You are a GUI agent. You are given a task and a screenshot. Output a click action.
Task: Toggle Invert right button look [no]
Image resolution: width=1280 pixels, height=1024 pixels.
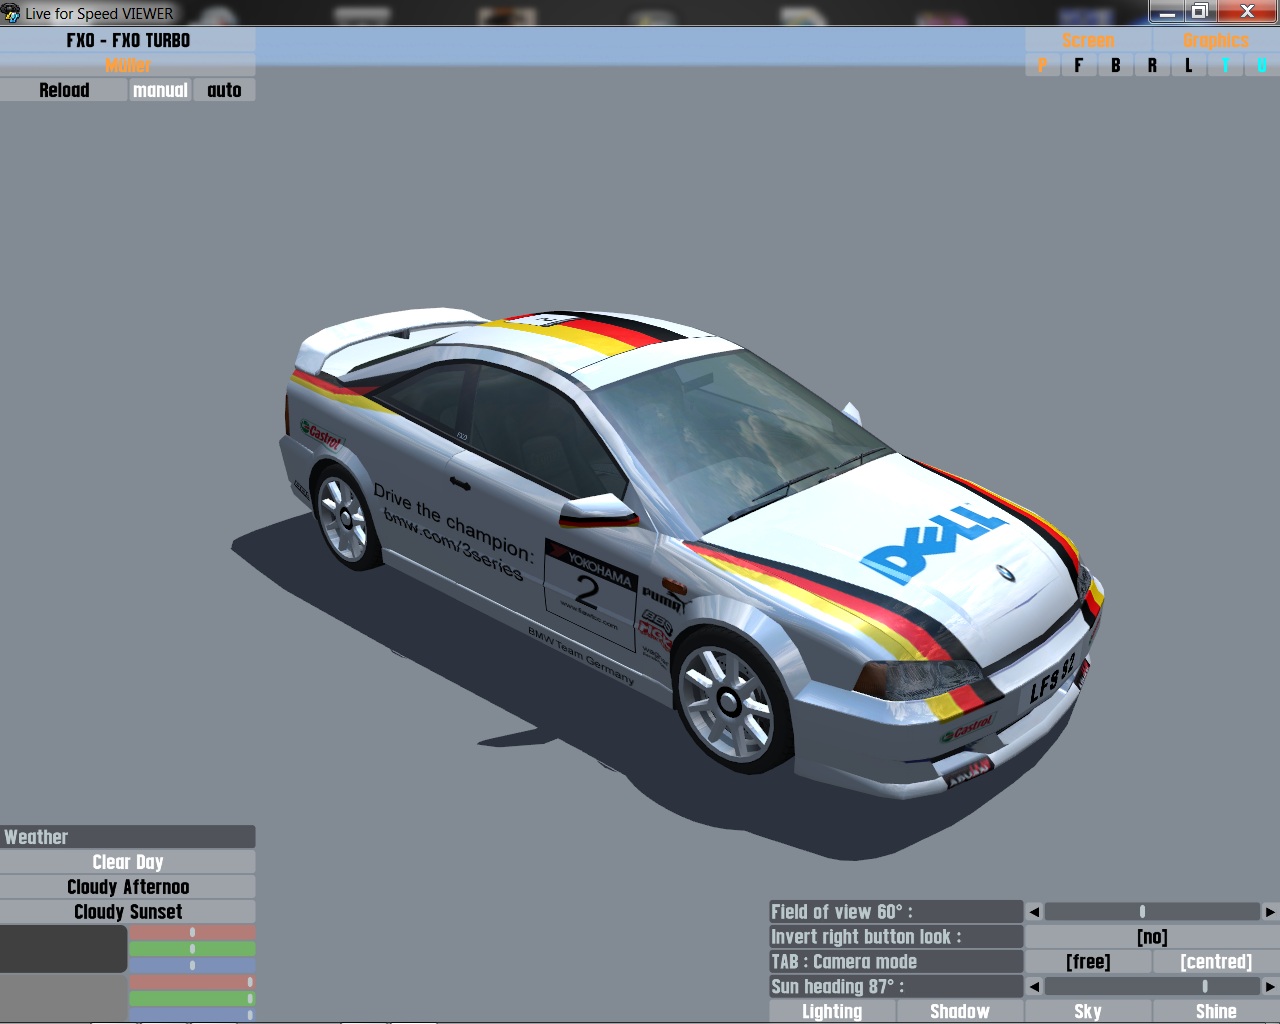point(1152,937)
